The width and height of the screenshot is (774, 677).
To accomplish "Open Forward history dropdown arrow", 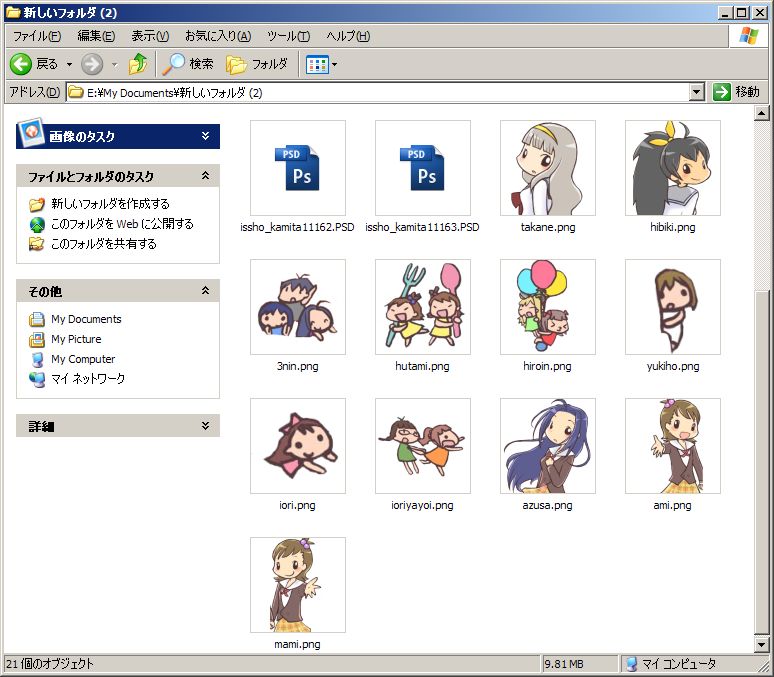I will pos(115,65).
